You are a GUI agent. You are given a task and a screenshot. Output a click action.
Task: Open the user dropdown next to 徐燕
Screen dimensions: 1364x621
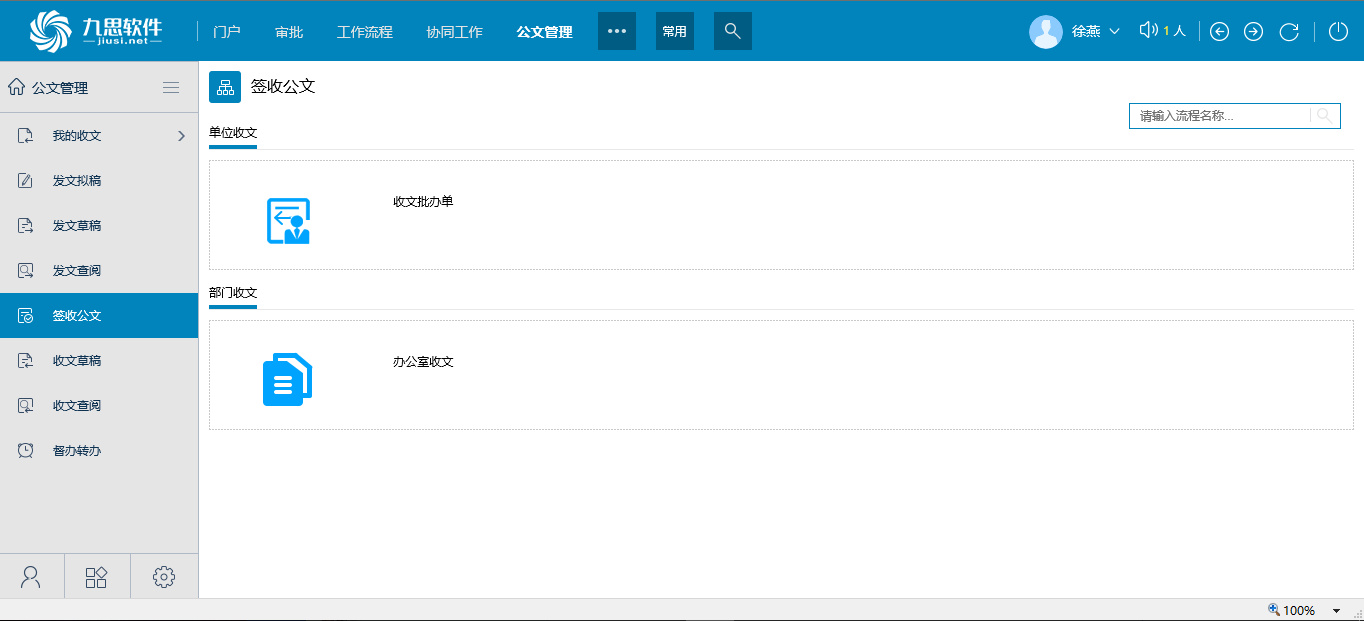click(1114, 32)
